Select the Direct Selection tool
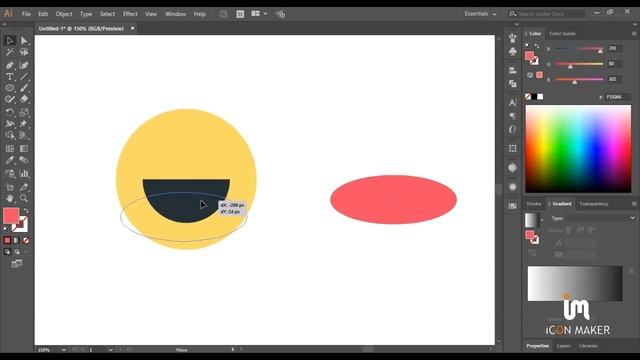Screen dimensions: 640x360 click(24, 40)
